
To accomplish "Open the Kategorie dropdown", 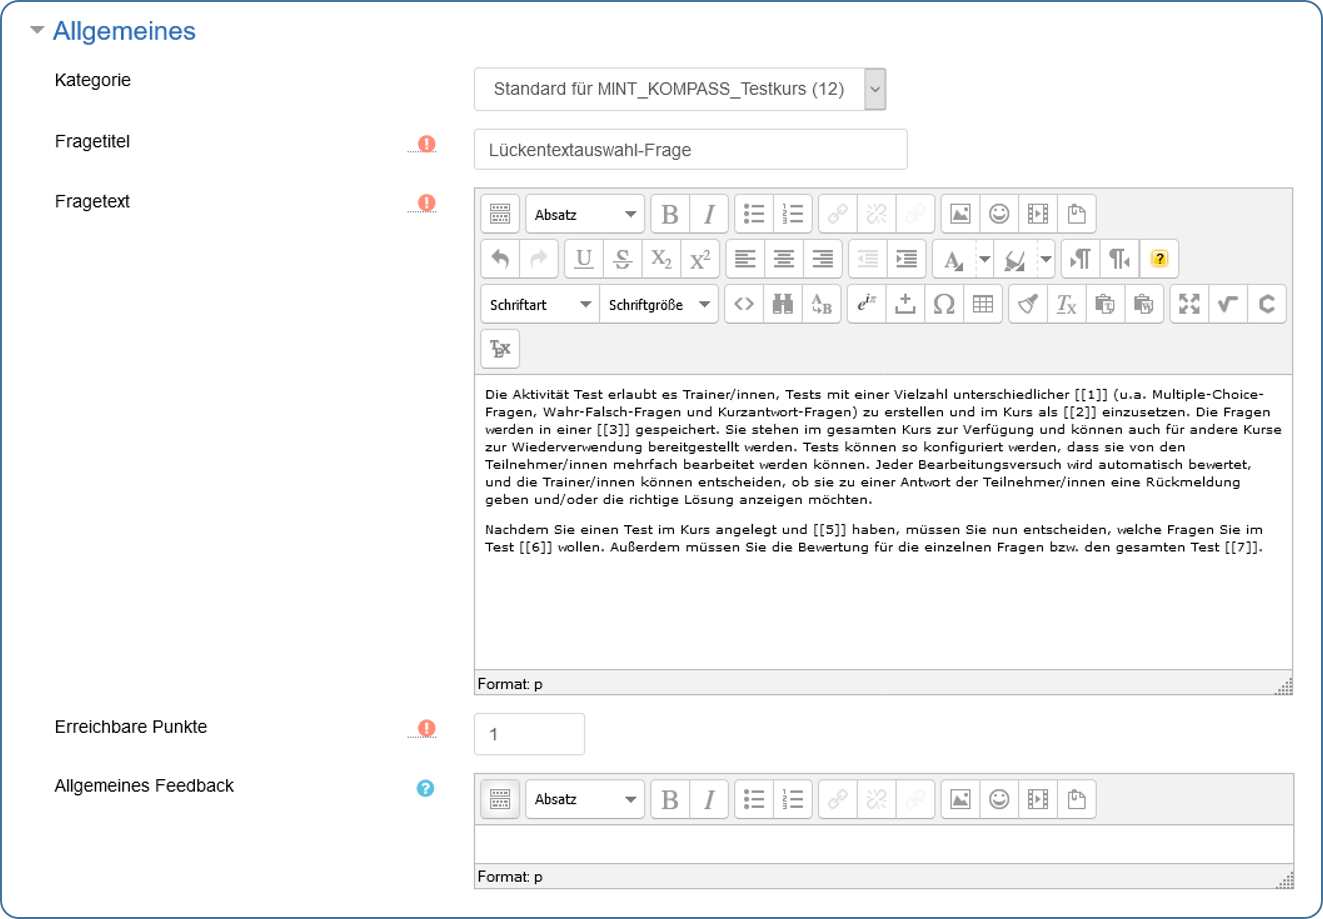I will 680,89.
